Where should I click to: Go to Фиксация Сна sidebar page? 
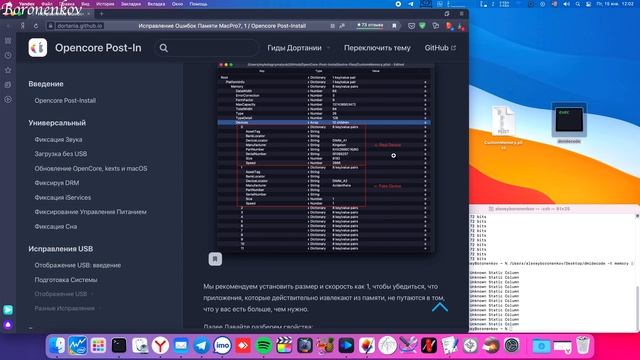[56, 227]
